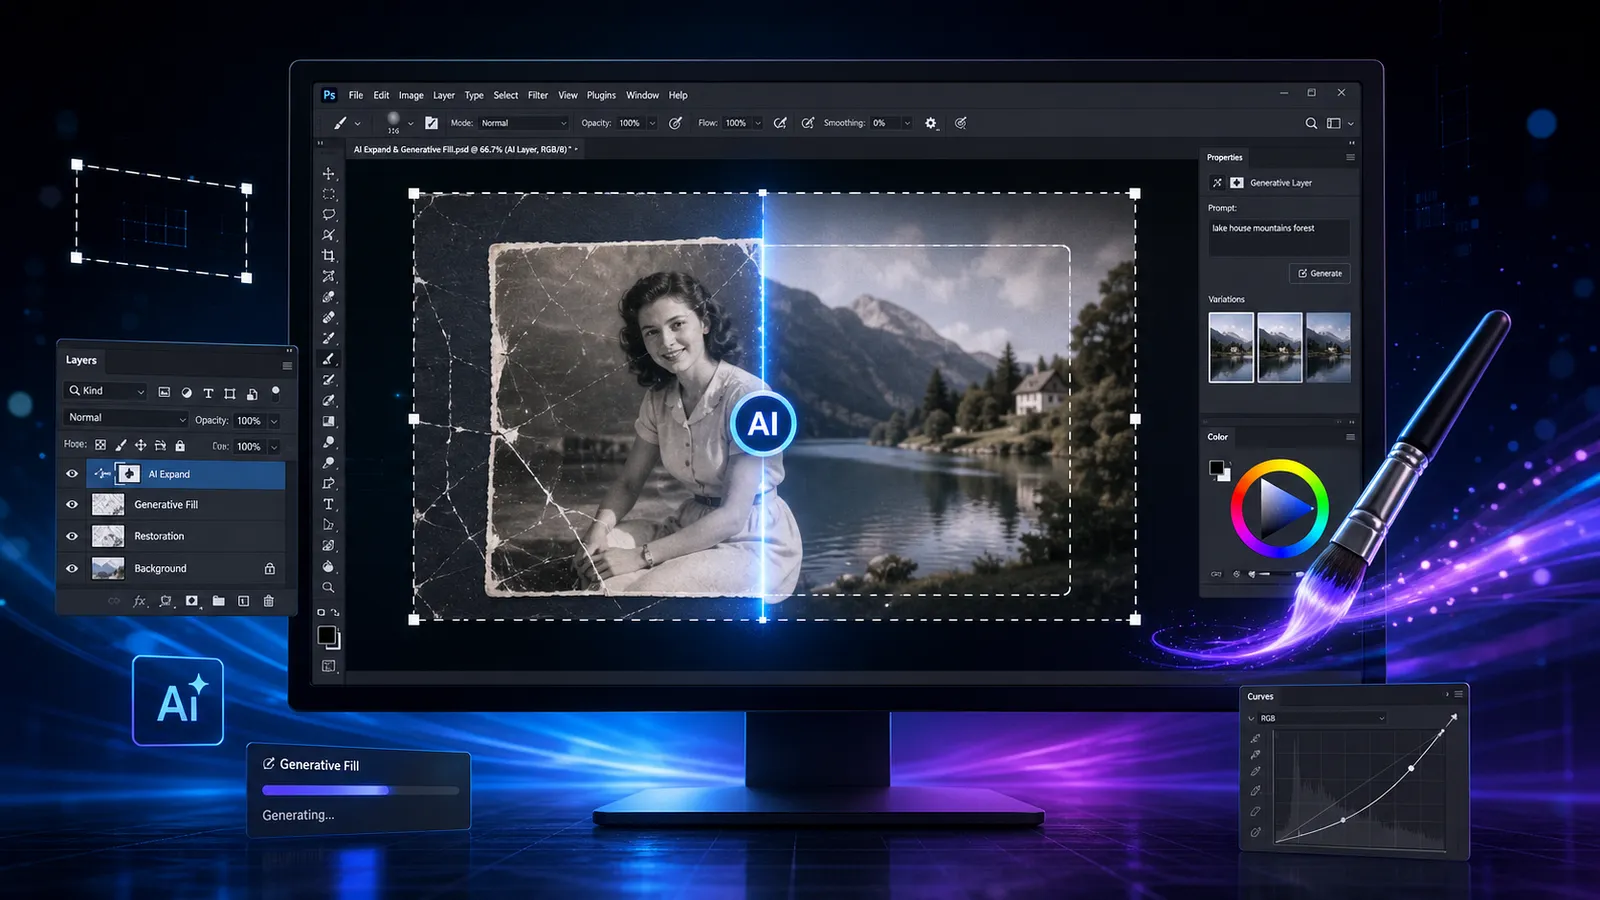1600x900 pixels.
Task: Filter layers by pixel layer icon
Action: [164, 392]
